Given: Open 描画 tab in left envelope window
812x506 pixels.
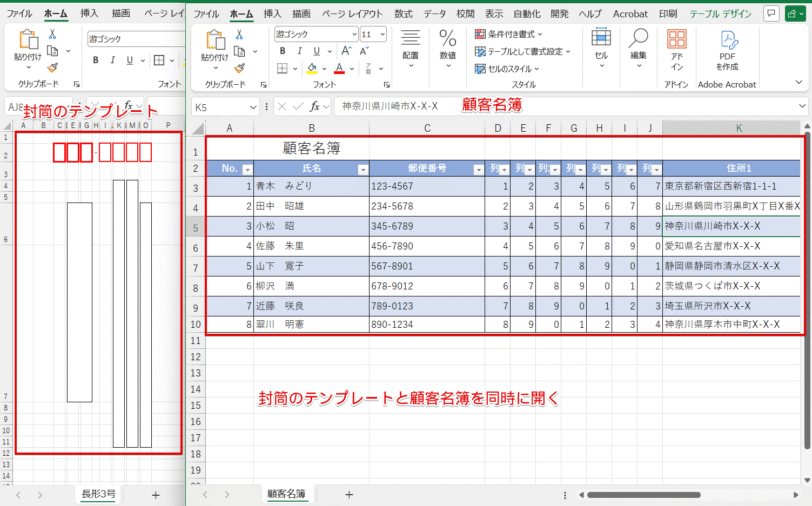Looking at the screenshot, I should (121, 13).
